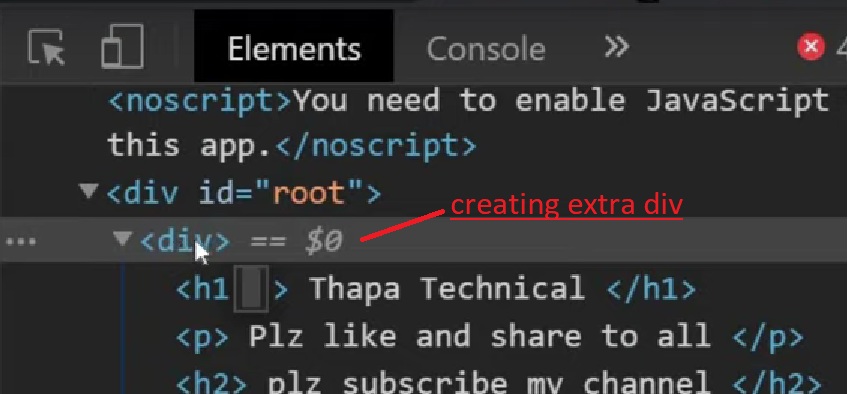
Task: Click the "root" attribute value
Action: [310, 194]
